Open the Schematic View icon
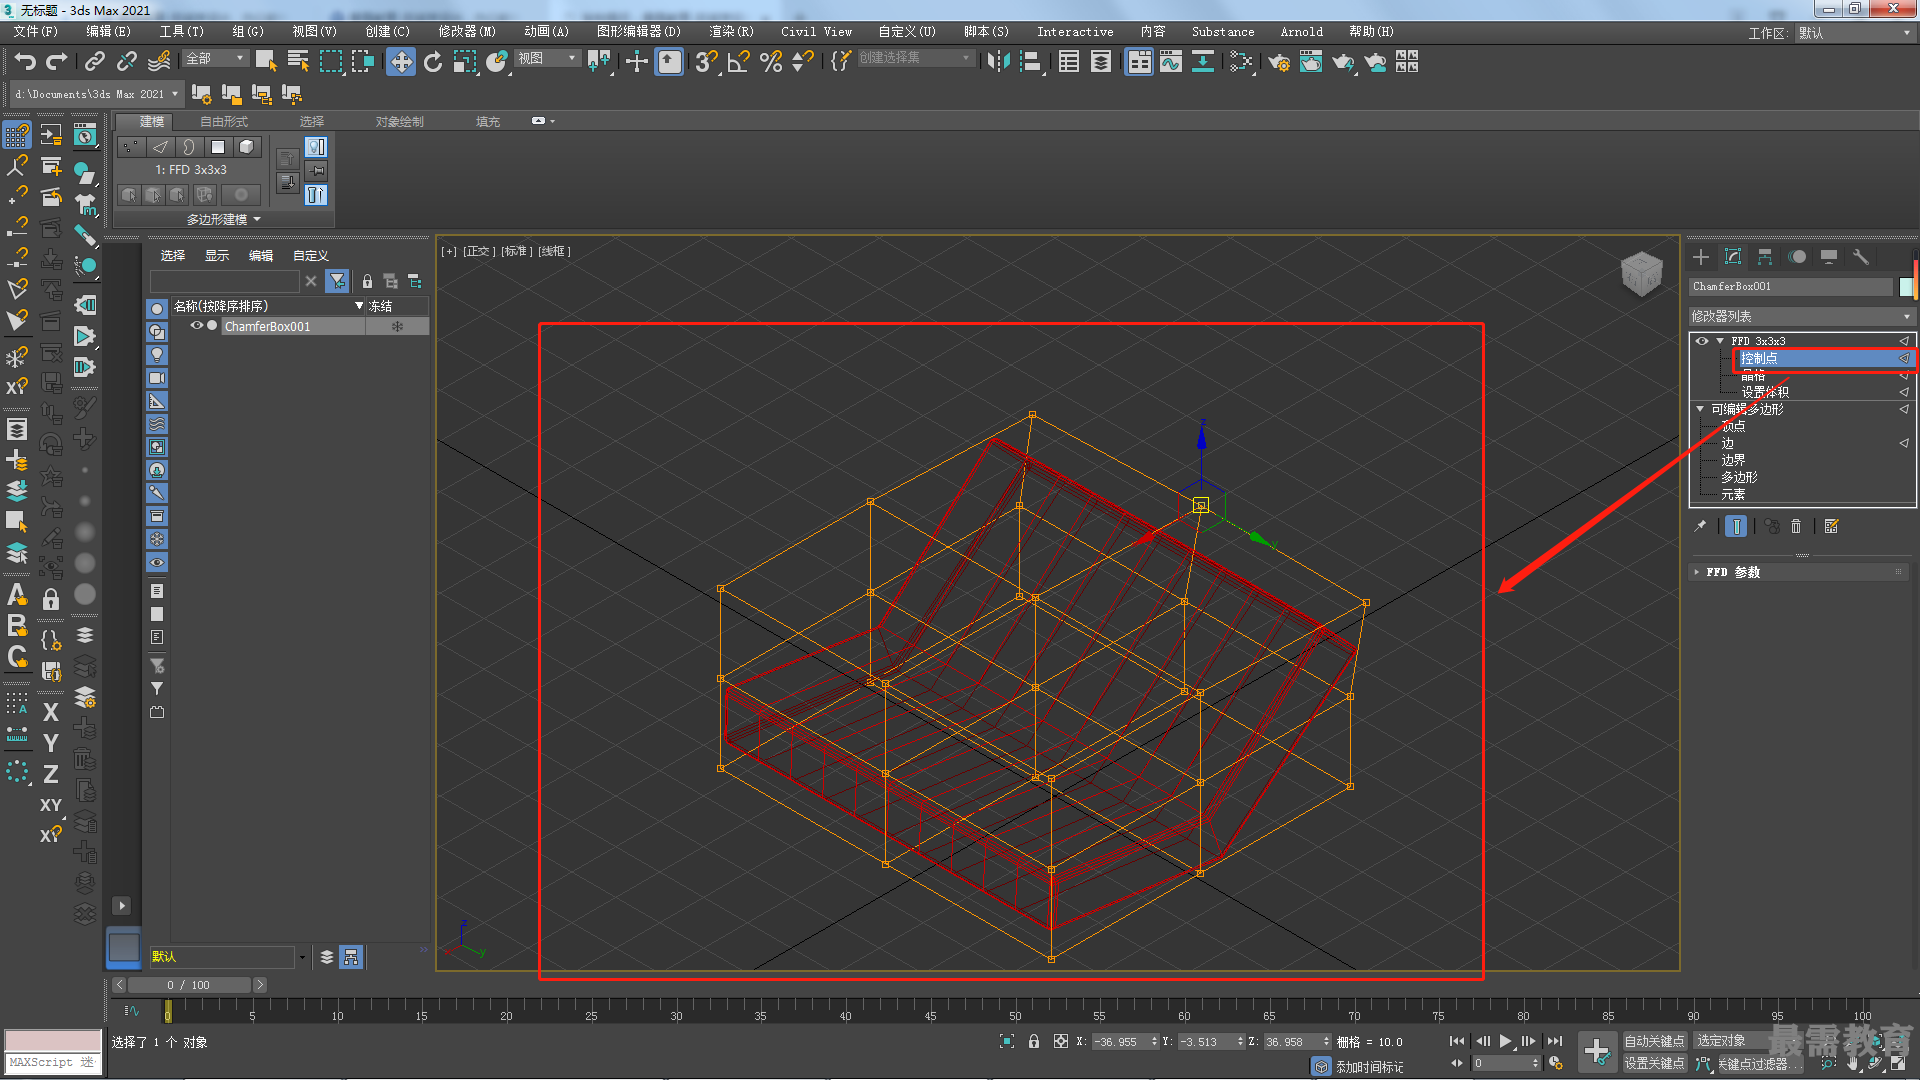 1203,62
